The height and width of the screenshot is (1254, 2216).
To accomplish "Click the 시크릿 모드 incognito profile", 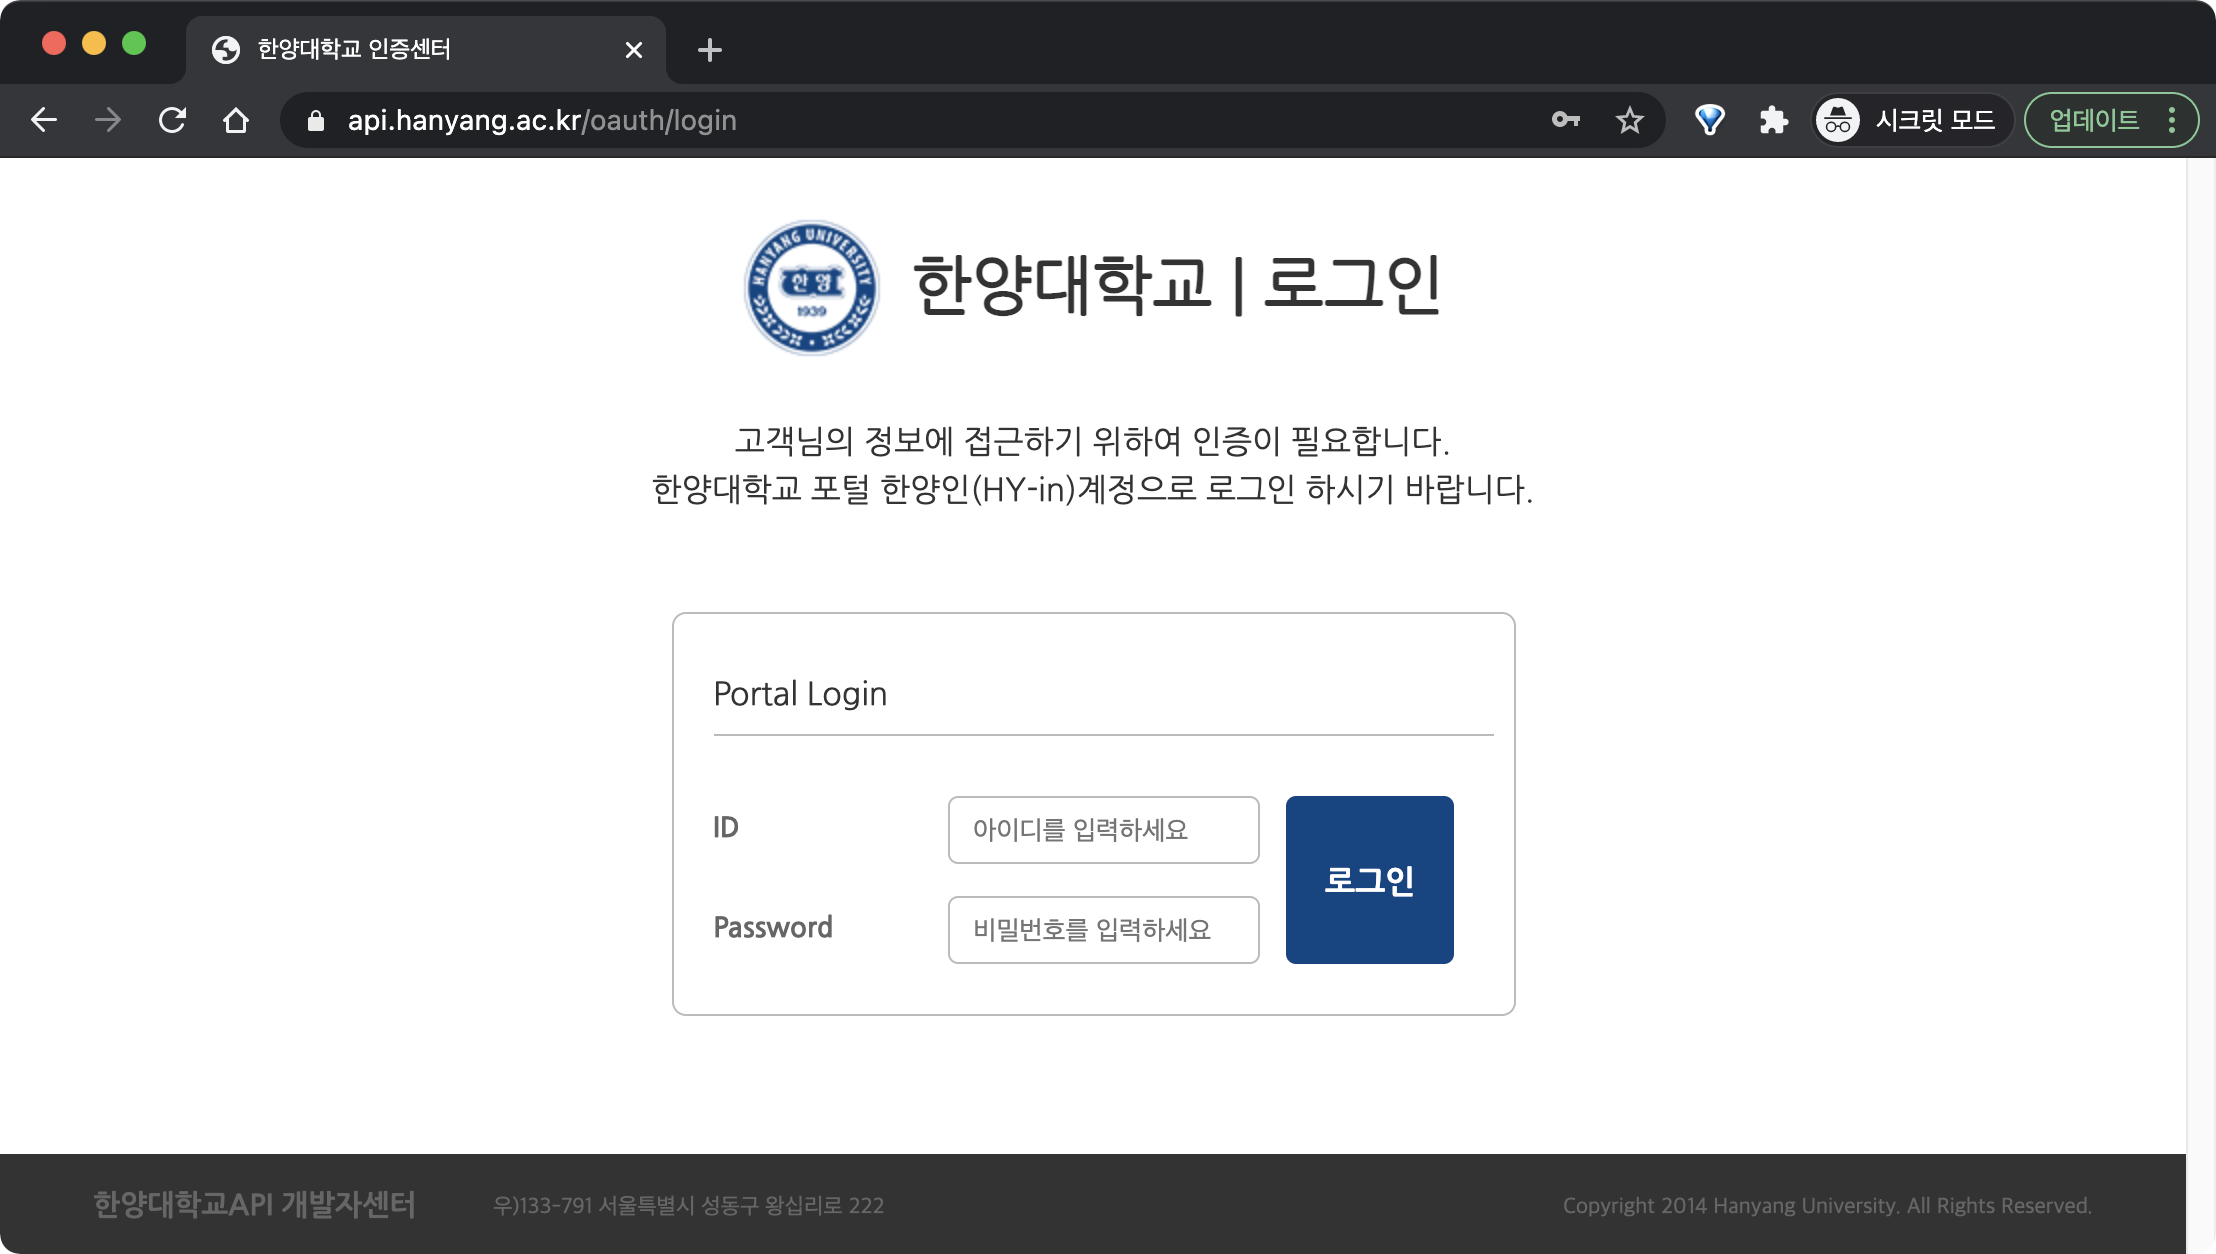I will tap(1912, 120).
